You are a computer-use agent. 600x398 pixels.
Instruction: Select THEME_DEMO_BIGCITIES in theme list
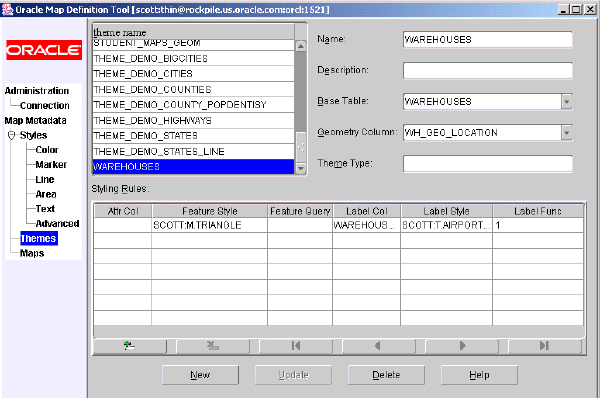tap(194, 58)
